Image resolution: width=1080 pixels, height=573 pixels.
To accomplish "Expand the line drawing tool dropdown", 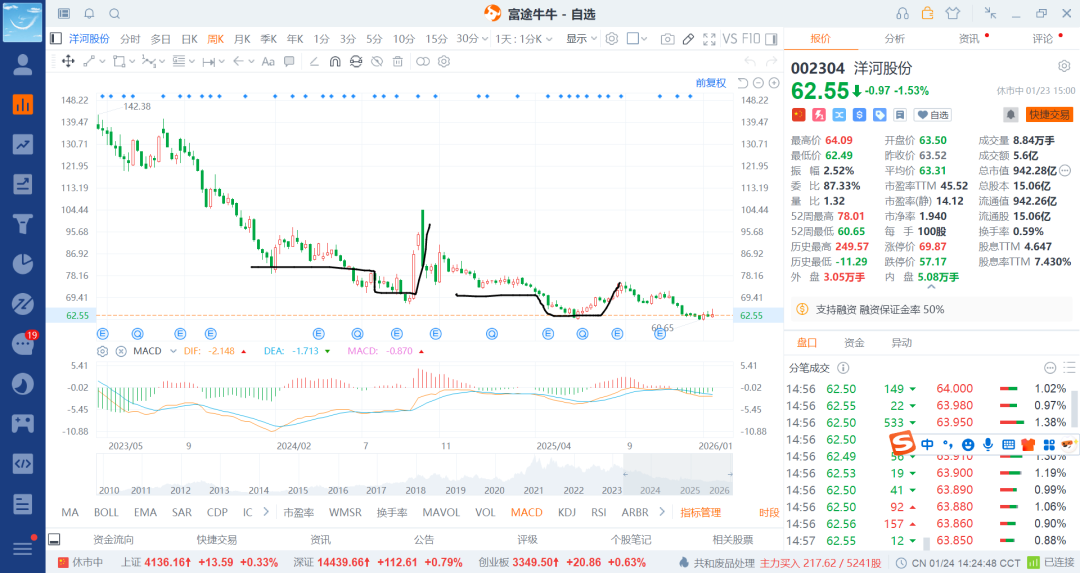I will 103,61.
